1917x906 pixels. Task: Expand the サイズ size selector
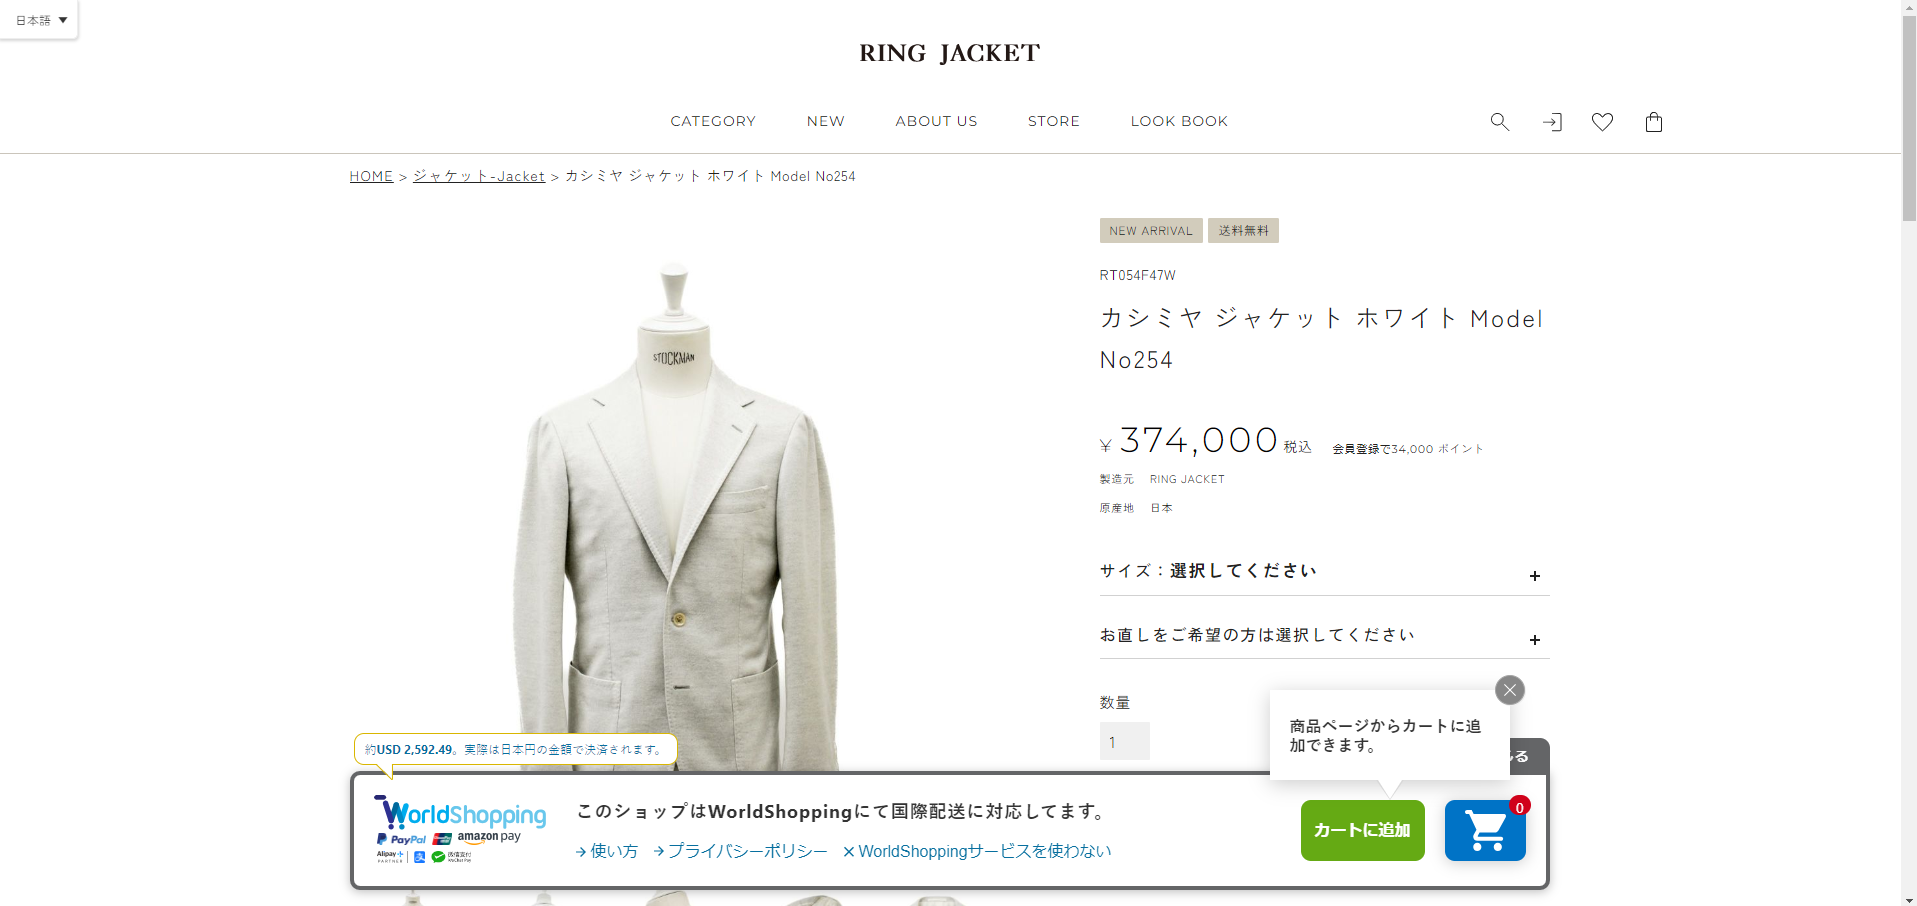[1324, 571]
